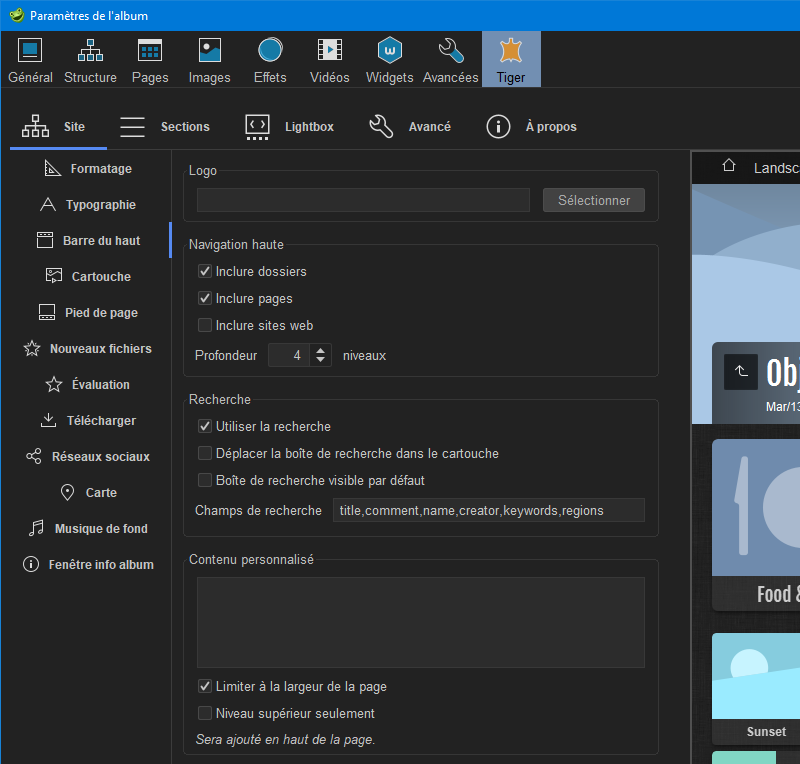Click the home icon in preview

coord(729,166)
